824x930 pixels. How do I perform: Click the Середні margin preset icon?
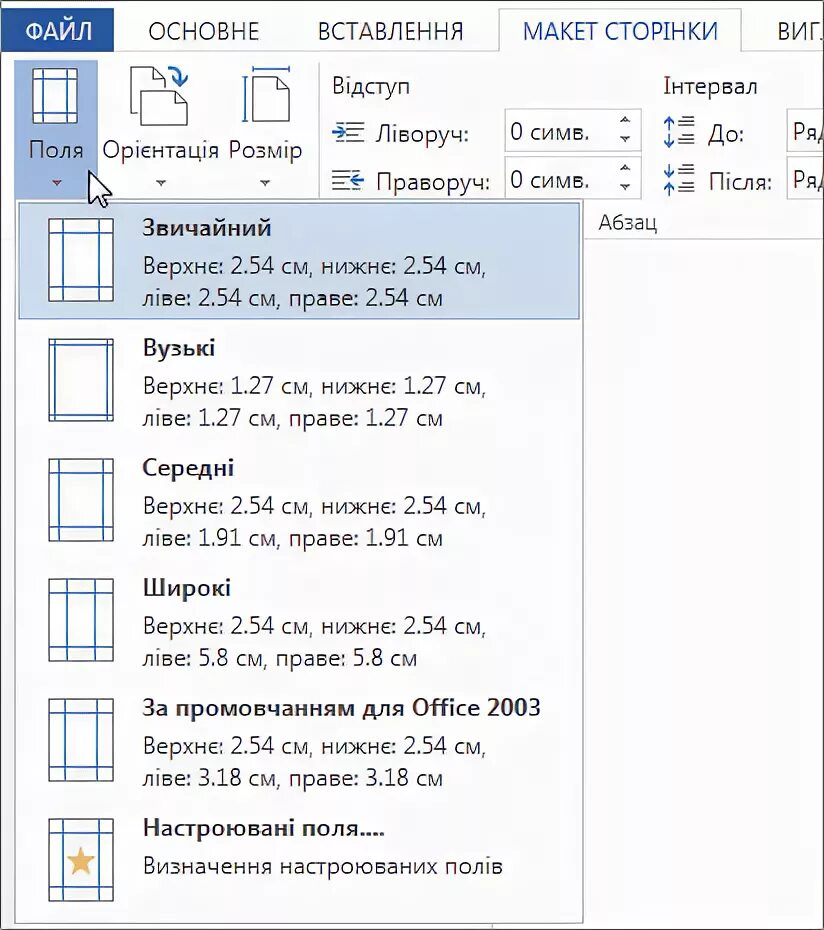coord(80,500)
